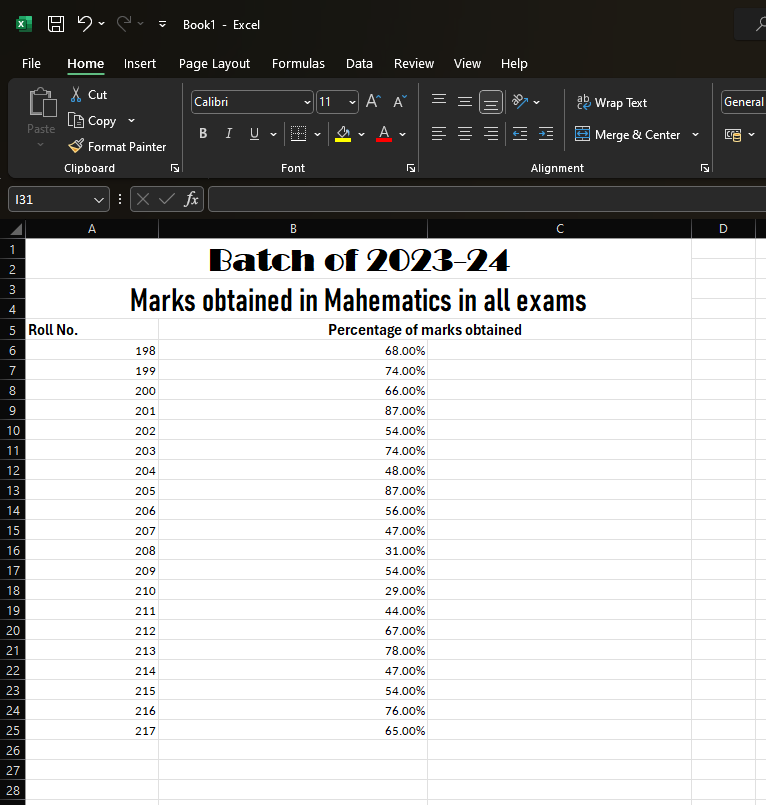Viewport: 766px width, 805px height.
Task: Select Middle Align
Action: [x=465, y=102]
